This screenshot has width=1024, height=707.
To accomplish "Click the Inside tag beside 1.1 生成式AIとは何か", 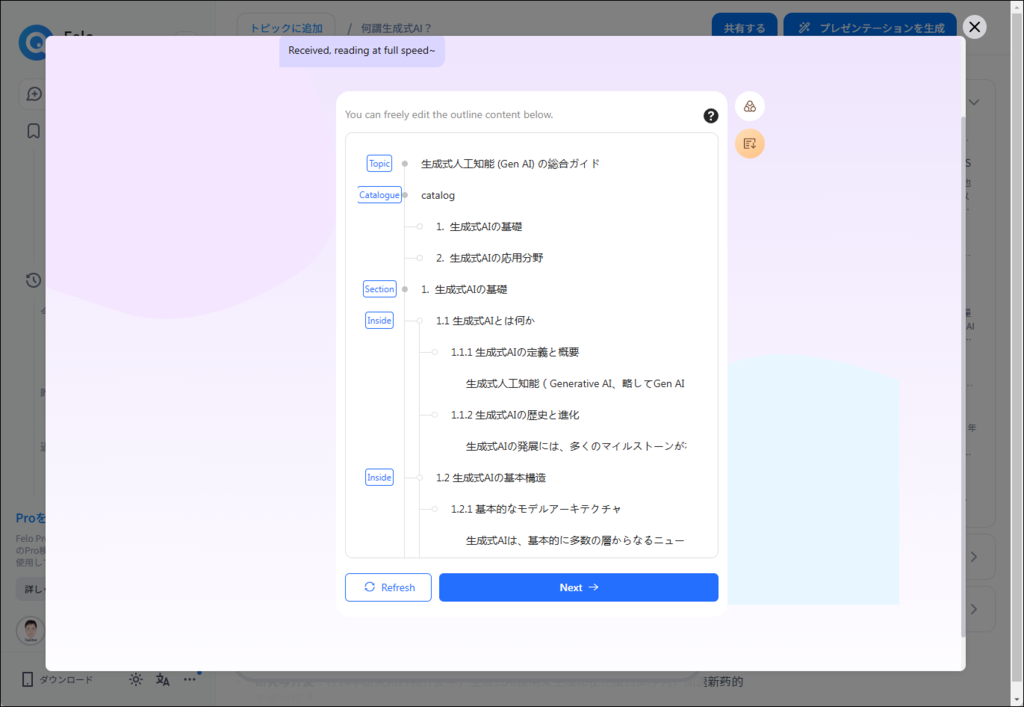I will (x=379, y=321).
